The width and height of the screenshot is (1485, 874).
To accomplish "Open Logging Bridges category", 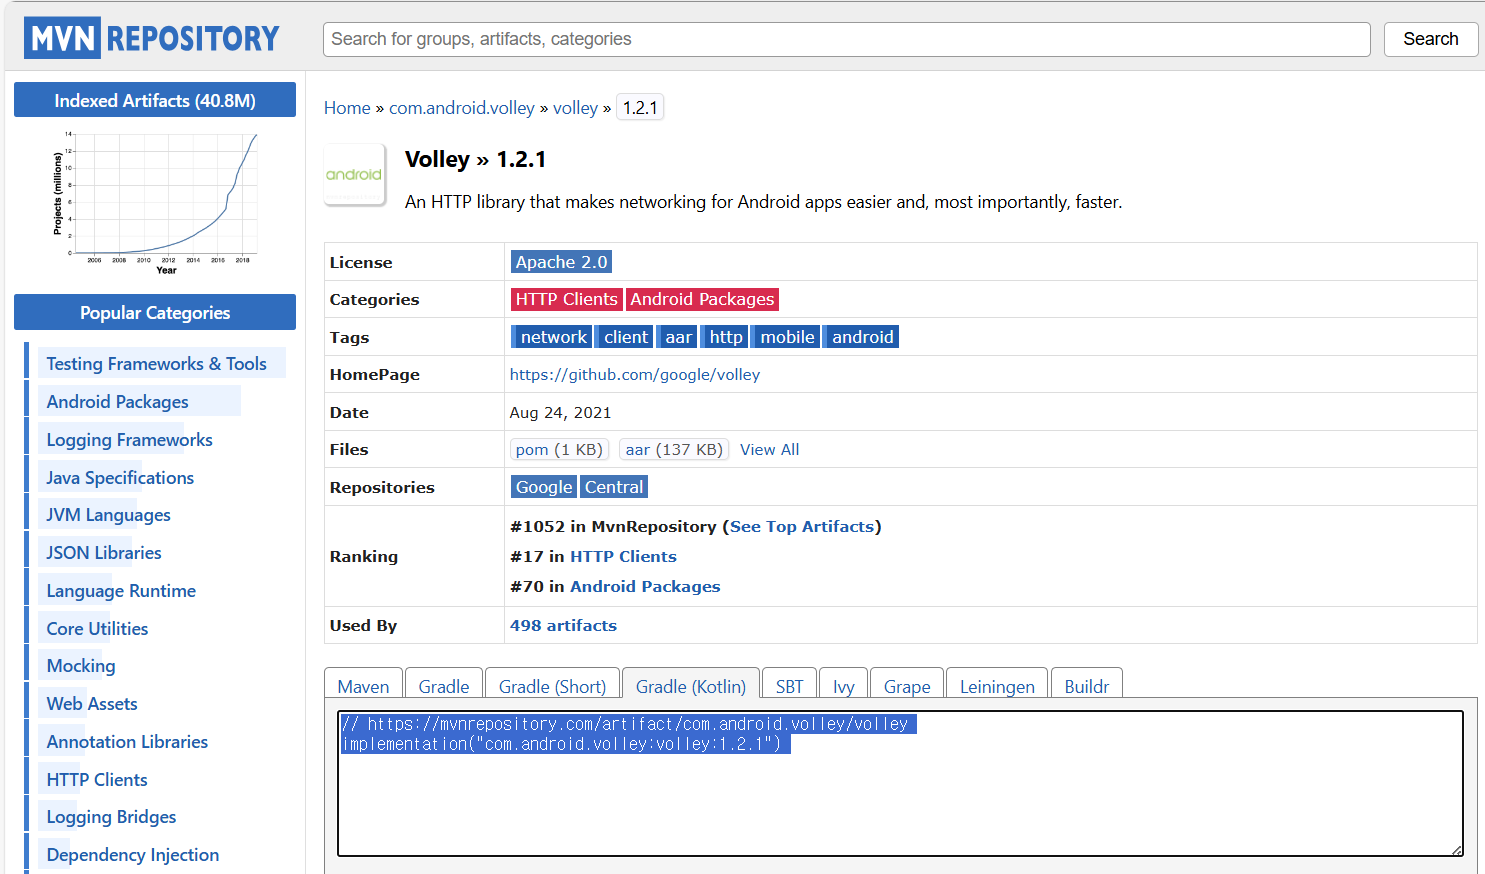I will (x=111, y=817).
